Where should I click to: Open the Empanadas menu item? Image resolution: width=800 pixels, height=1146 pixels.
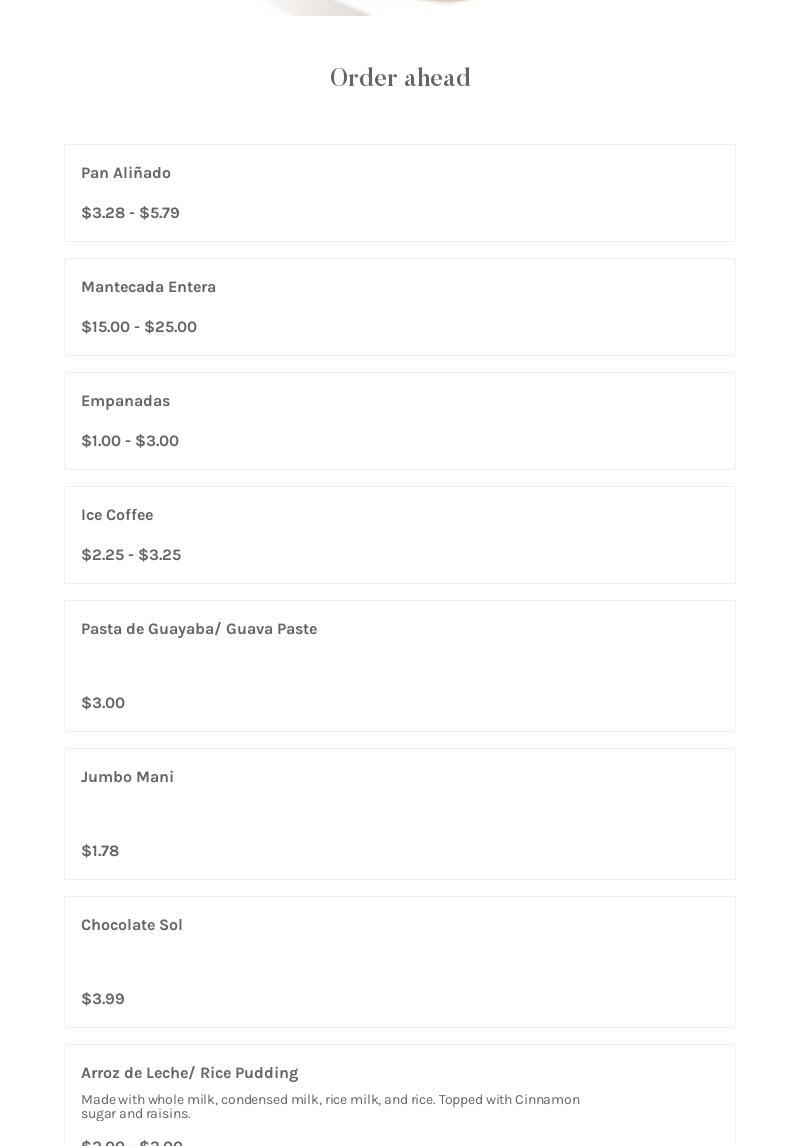[125, 401]
